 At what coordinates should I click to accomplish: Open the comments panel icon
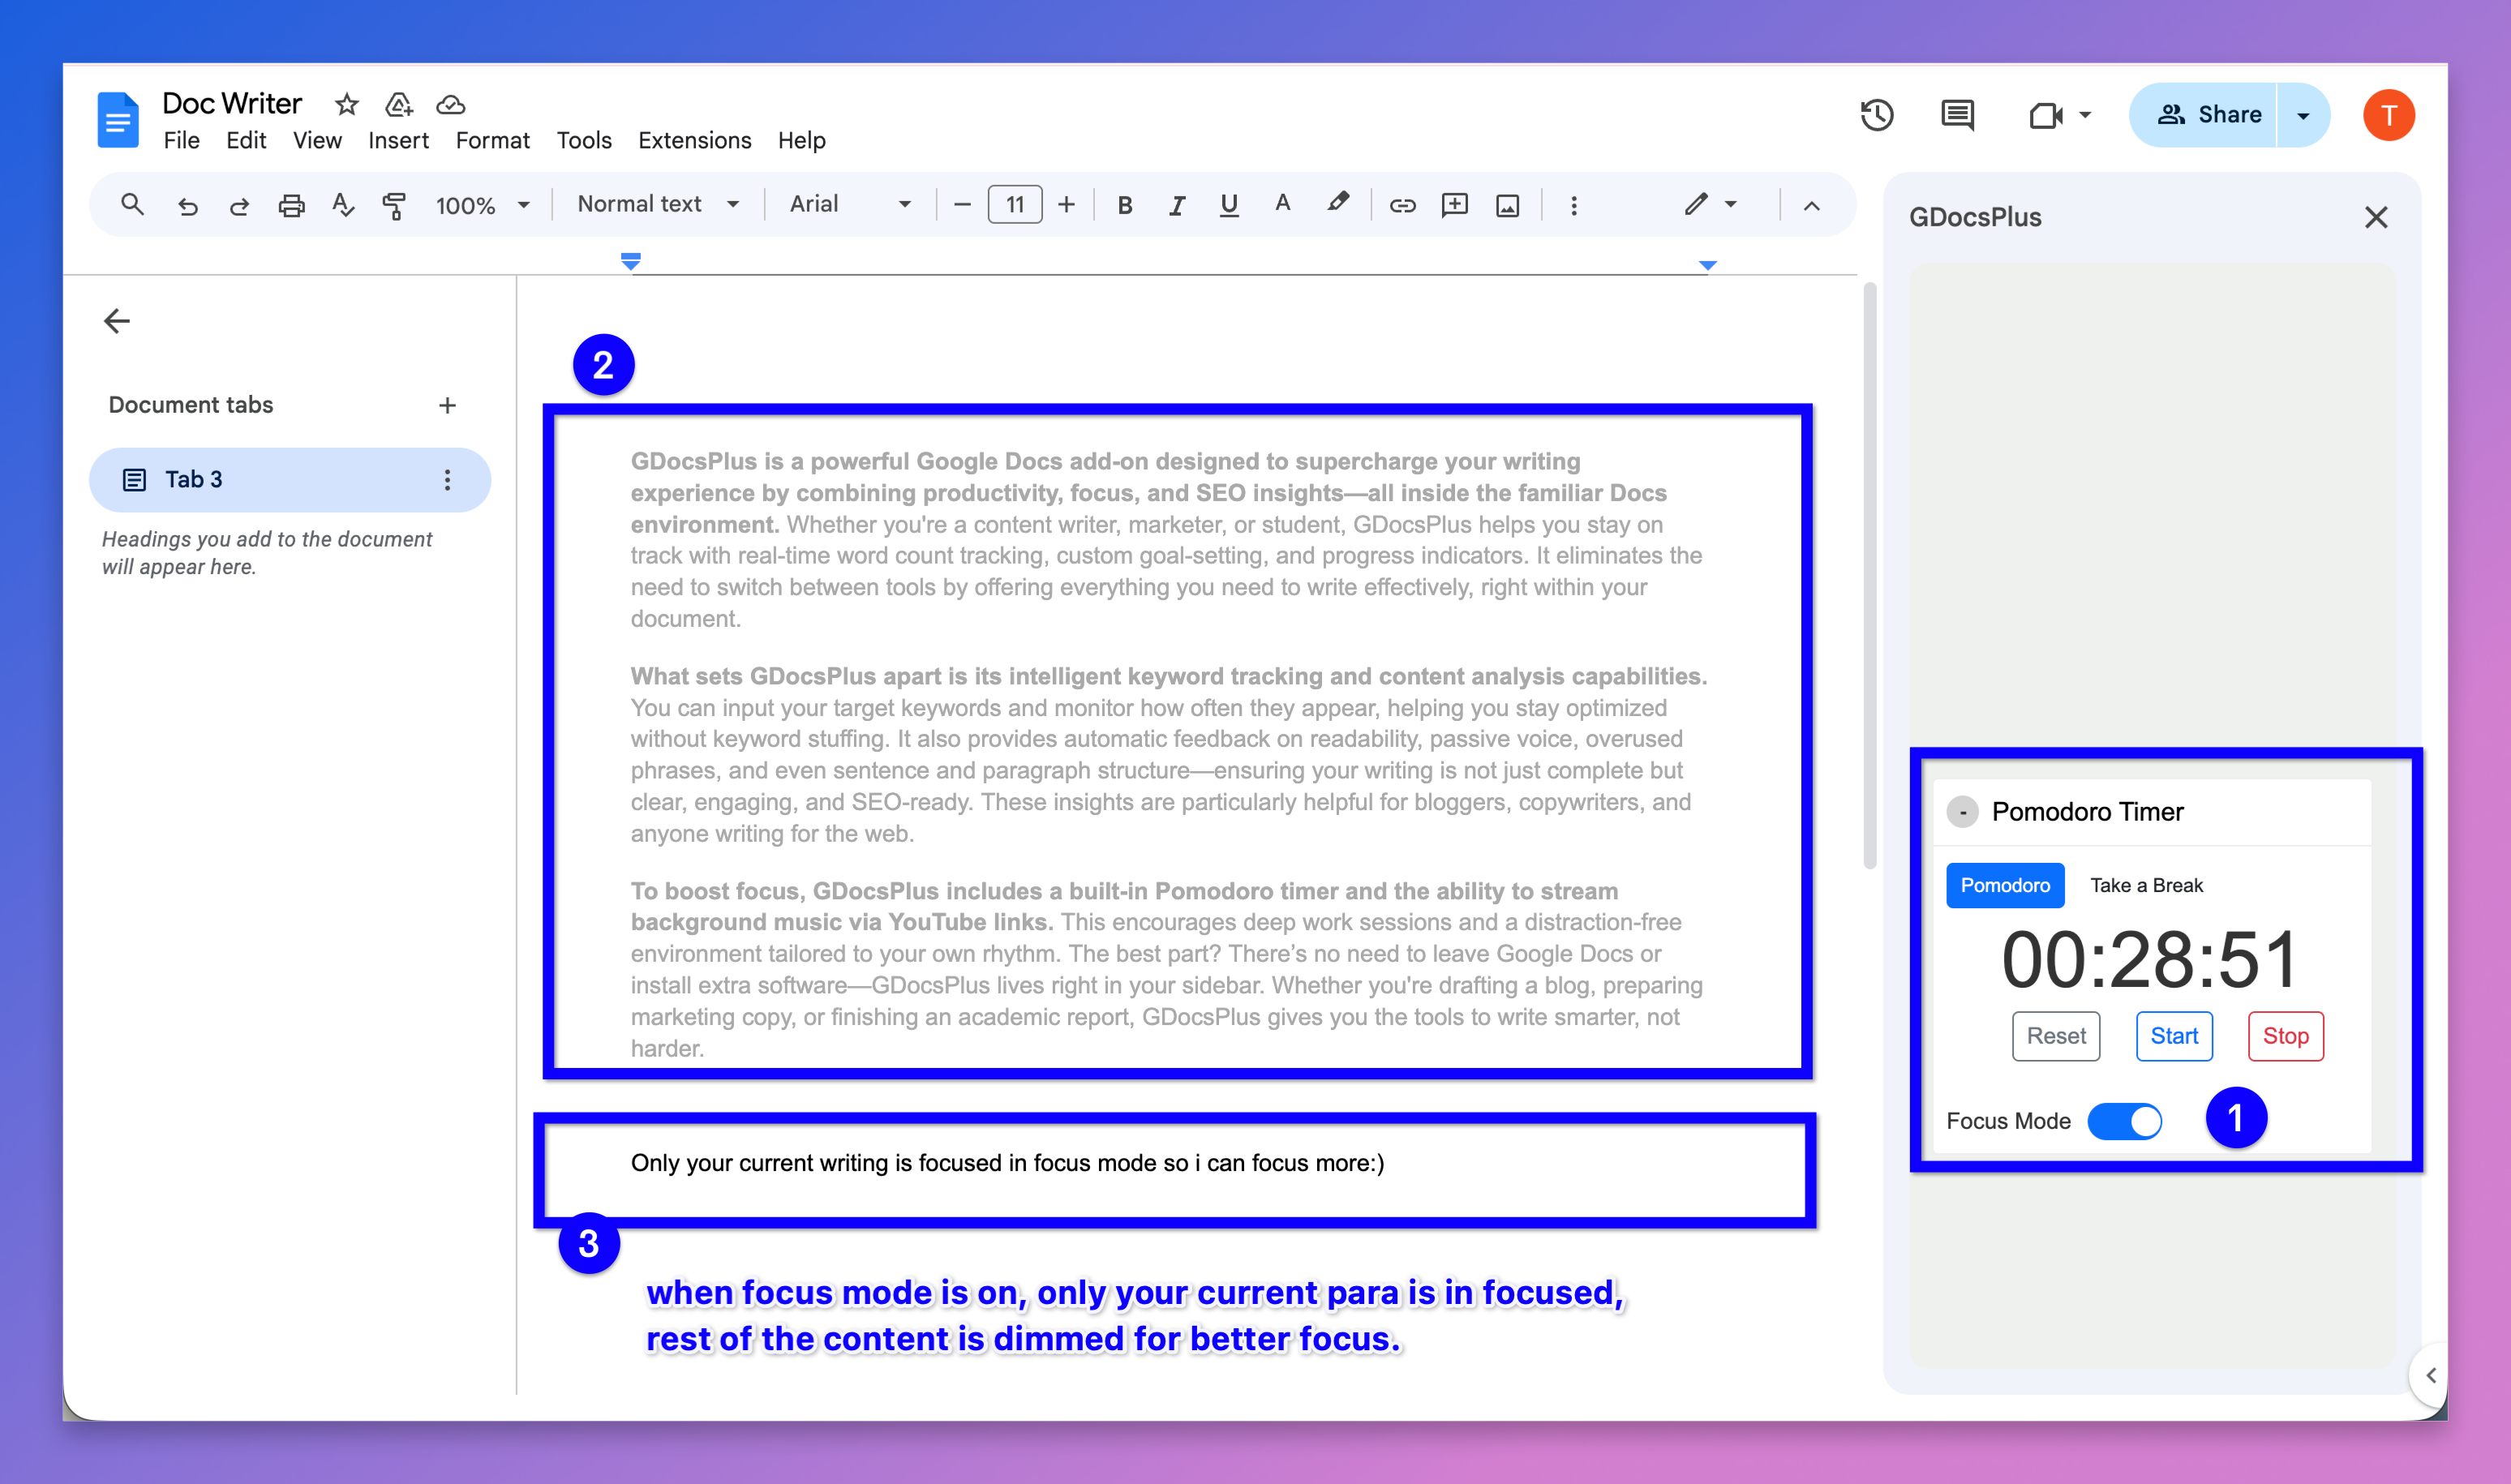1957,115
